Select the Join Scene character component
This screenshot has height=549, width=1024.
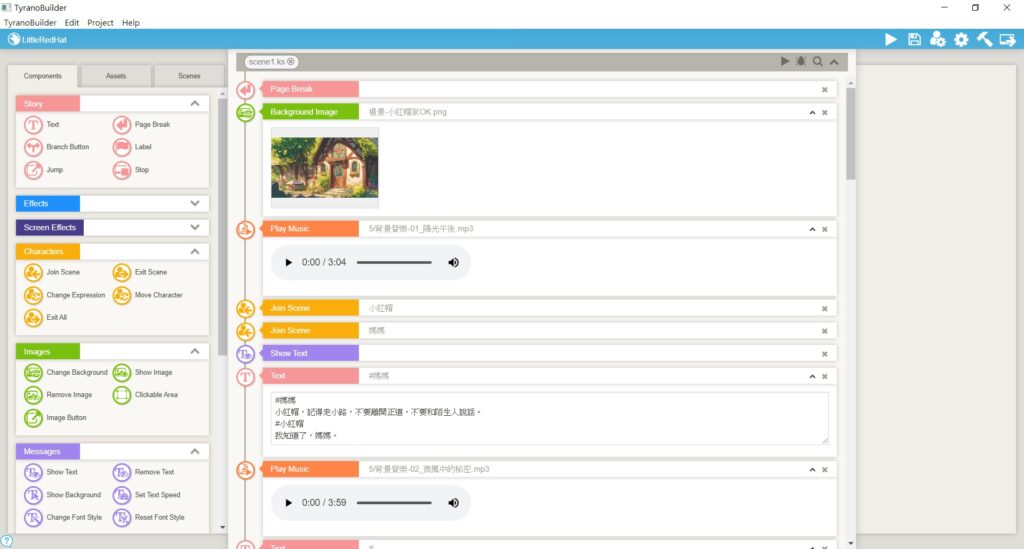[x=52, y=272]
